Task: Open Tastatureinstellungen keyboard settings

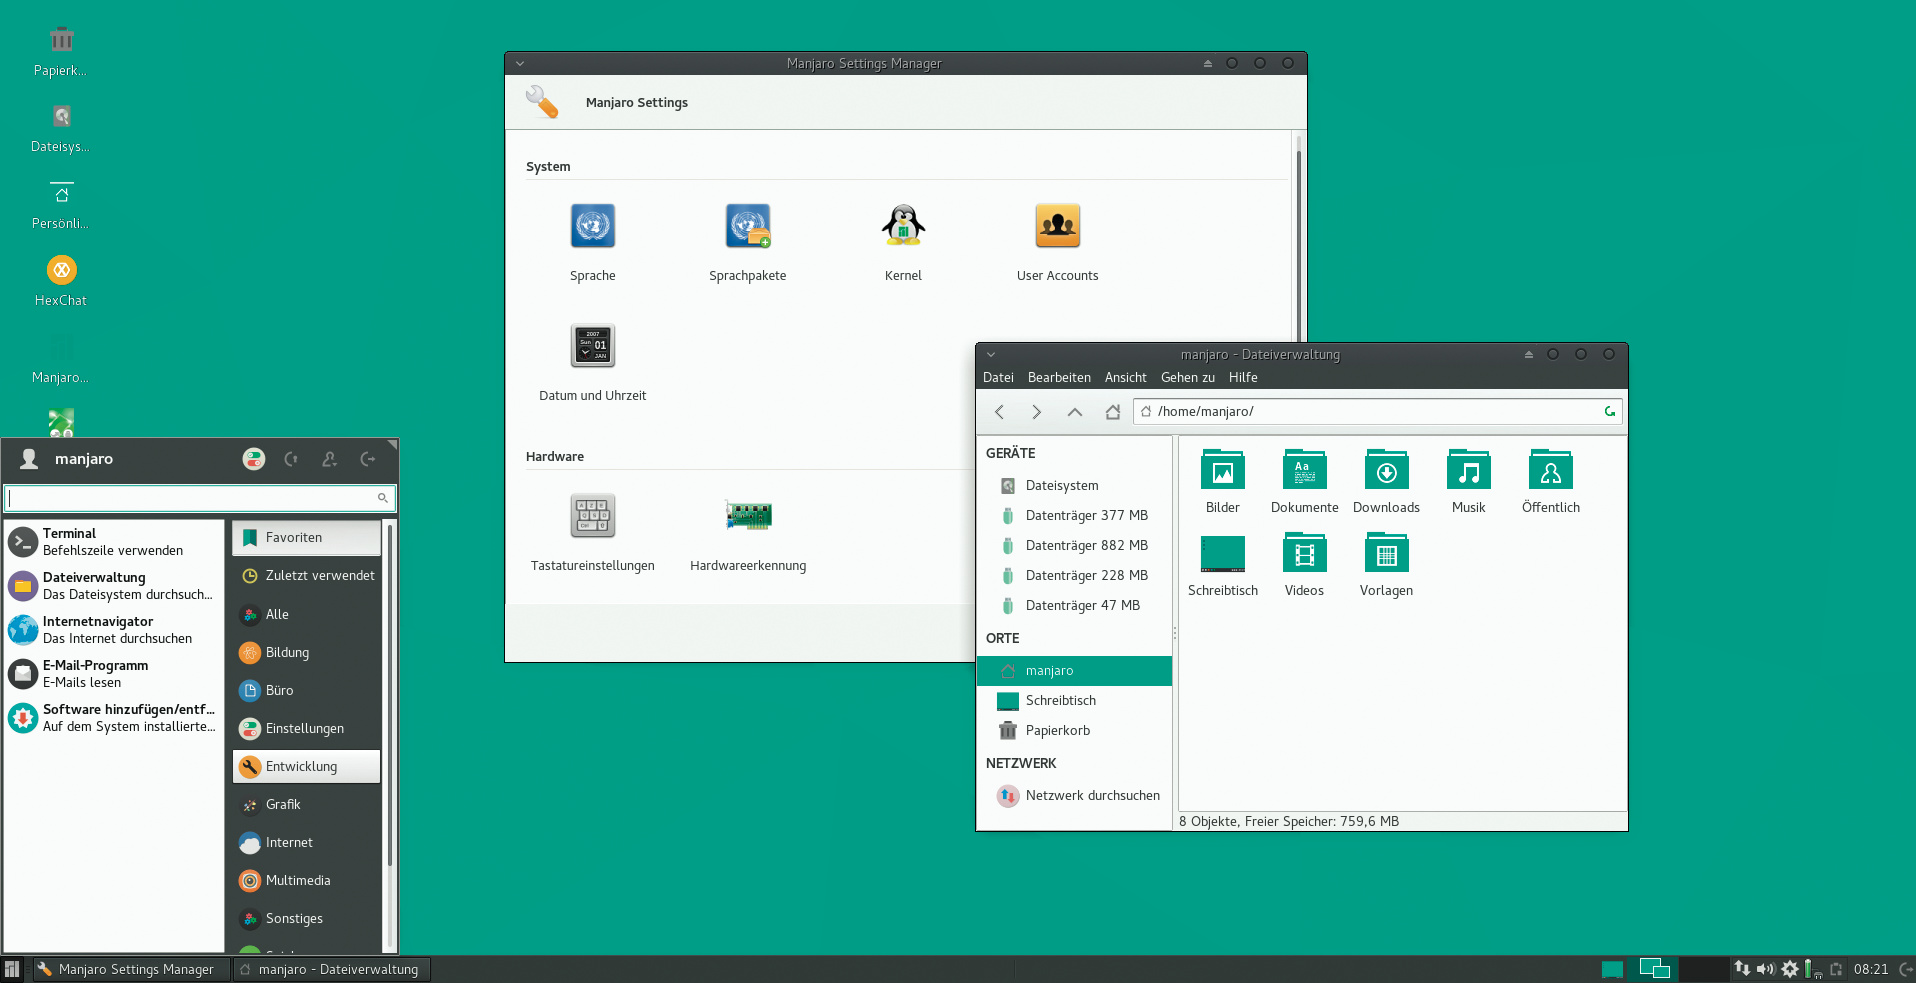Action: pyautogui.click(x=592, y=516)
